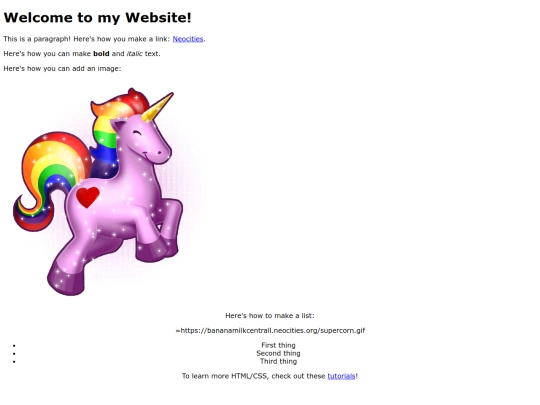Image resolution: width=540 pixels, height=405 pixels.
Task: Click the 'Here's how to make a list:' text
Action: click(270, 315)
